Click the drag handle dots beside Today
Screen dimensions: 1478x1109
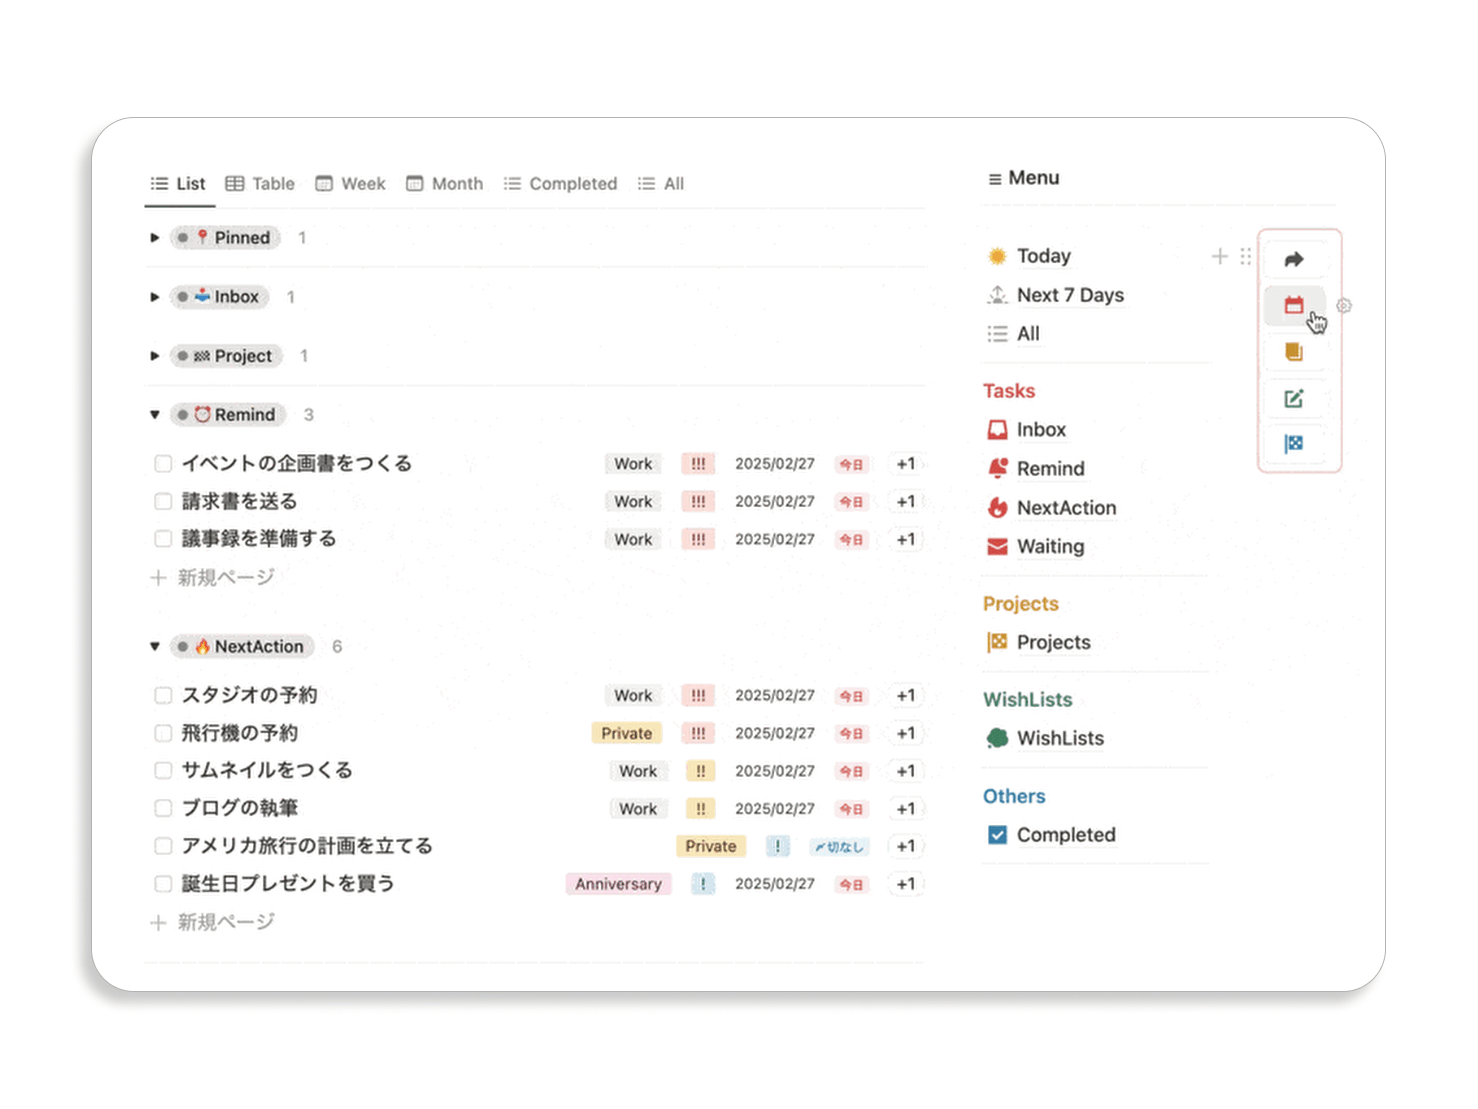(x=1245, y=256)
